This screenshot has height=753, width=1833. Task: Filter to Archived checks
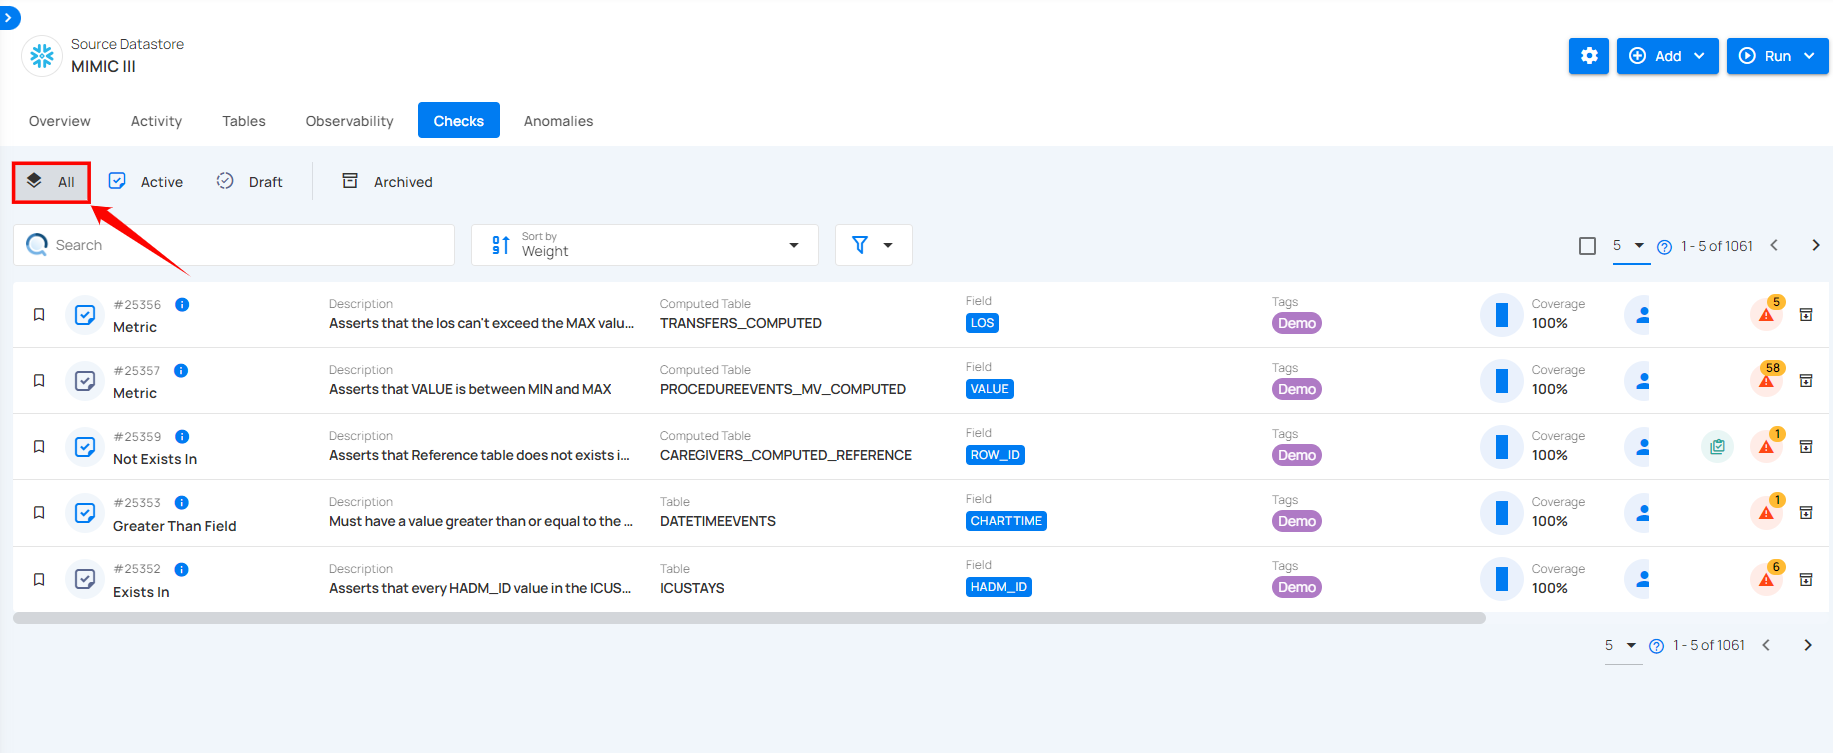tap(388, 182)
